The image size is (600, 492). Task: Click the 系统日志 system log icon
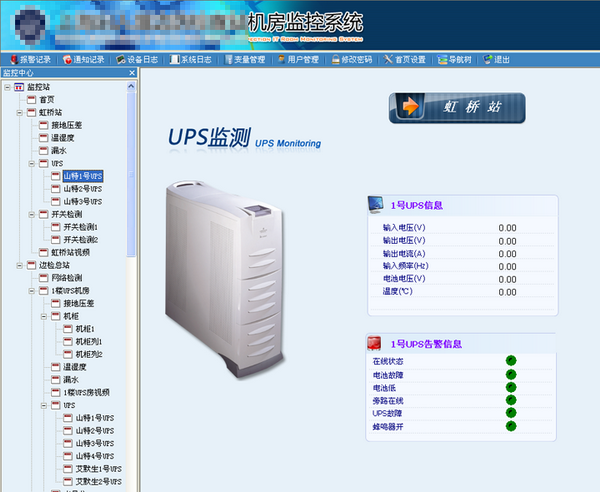[x=174, y=59]
